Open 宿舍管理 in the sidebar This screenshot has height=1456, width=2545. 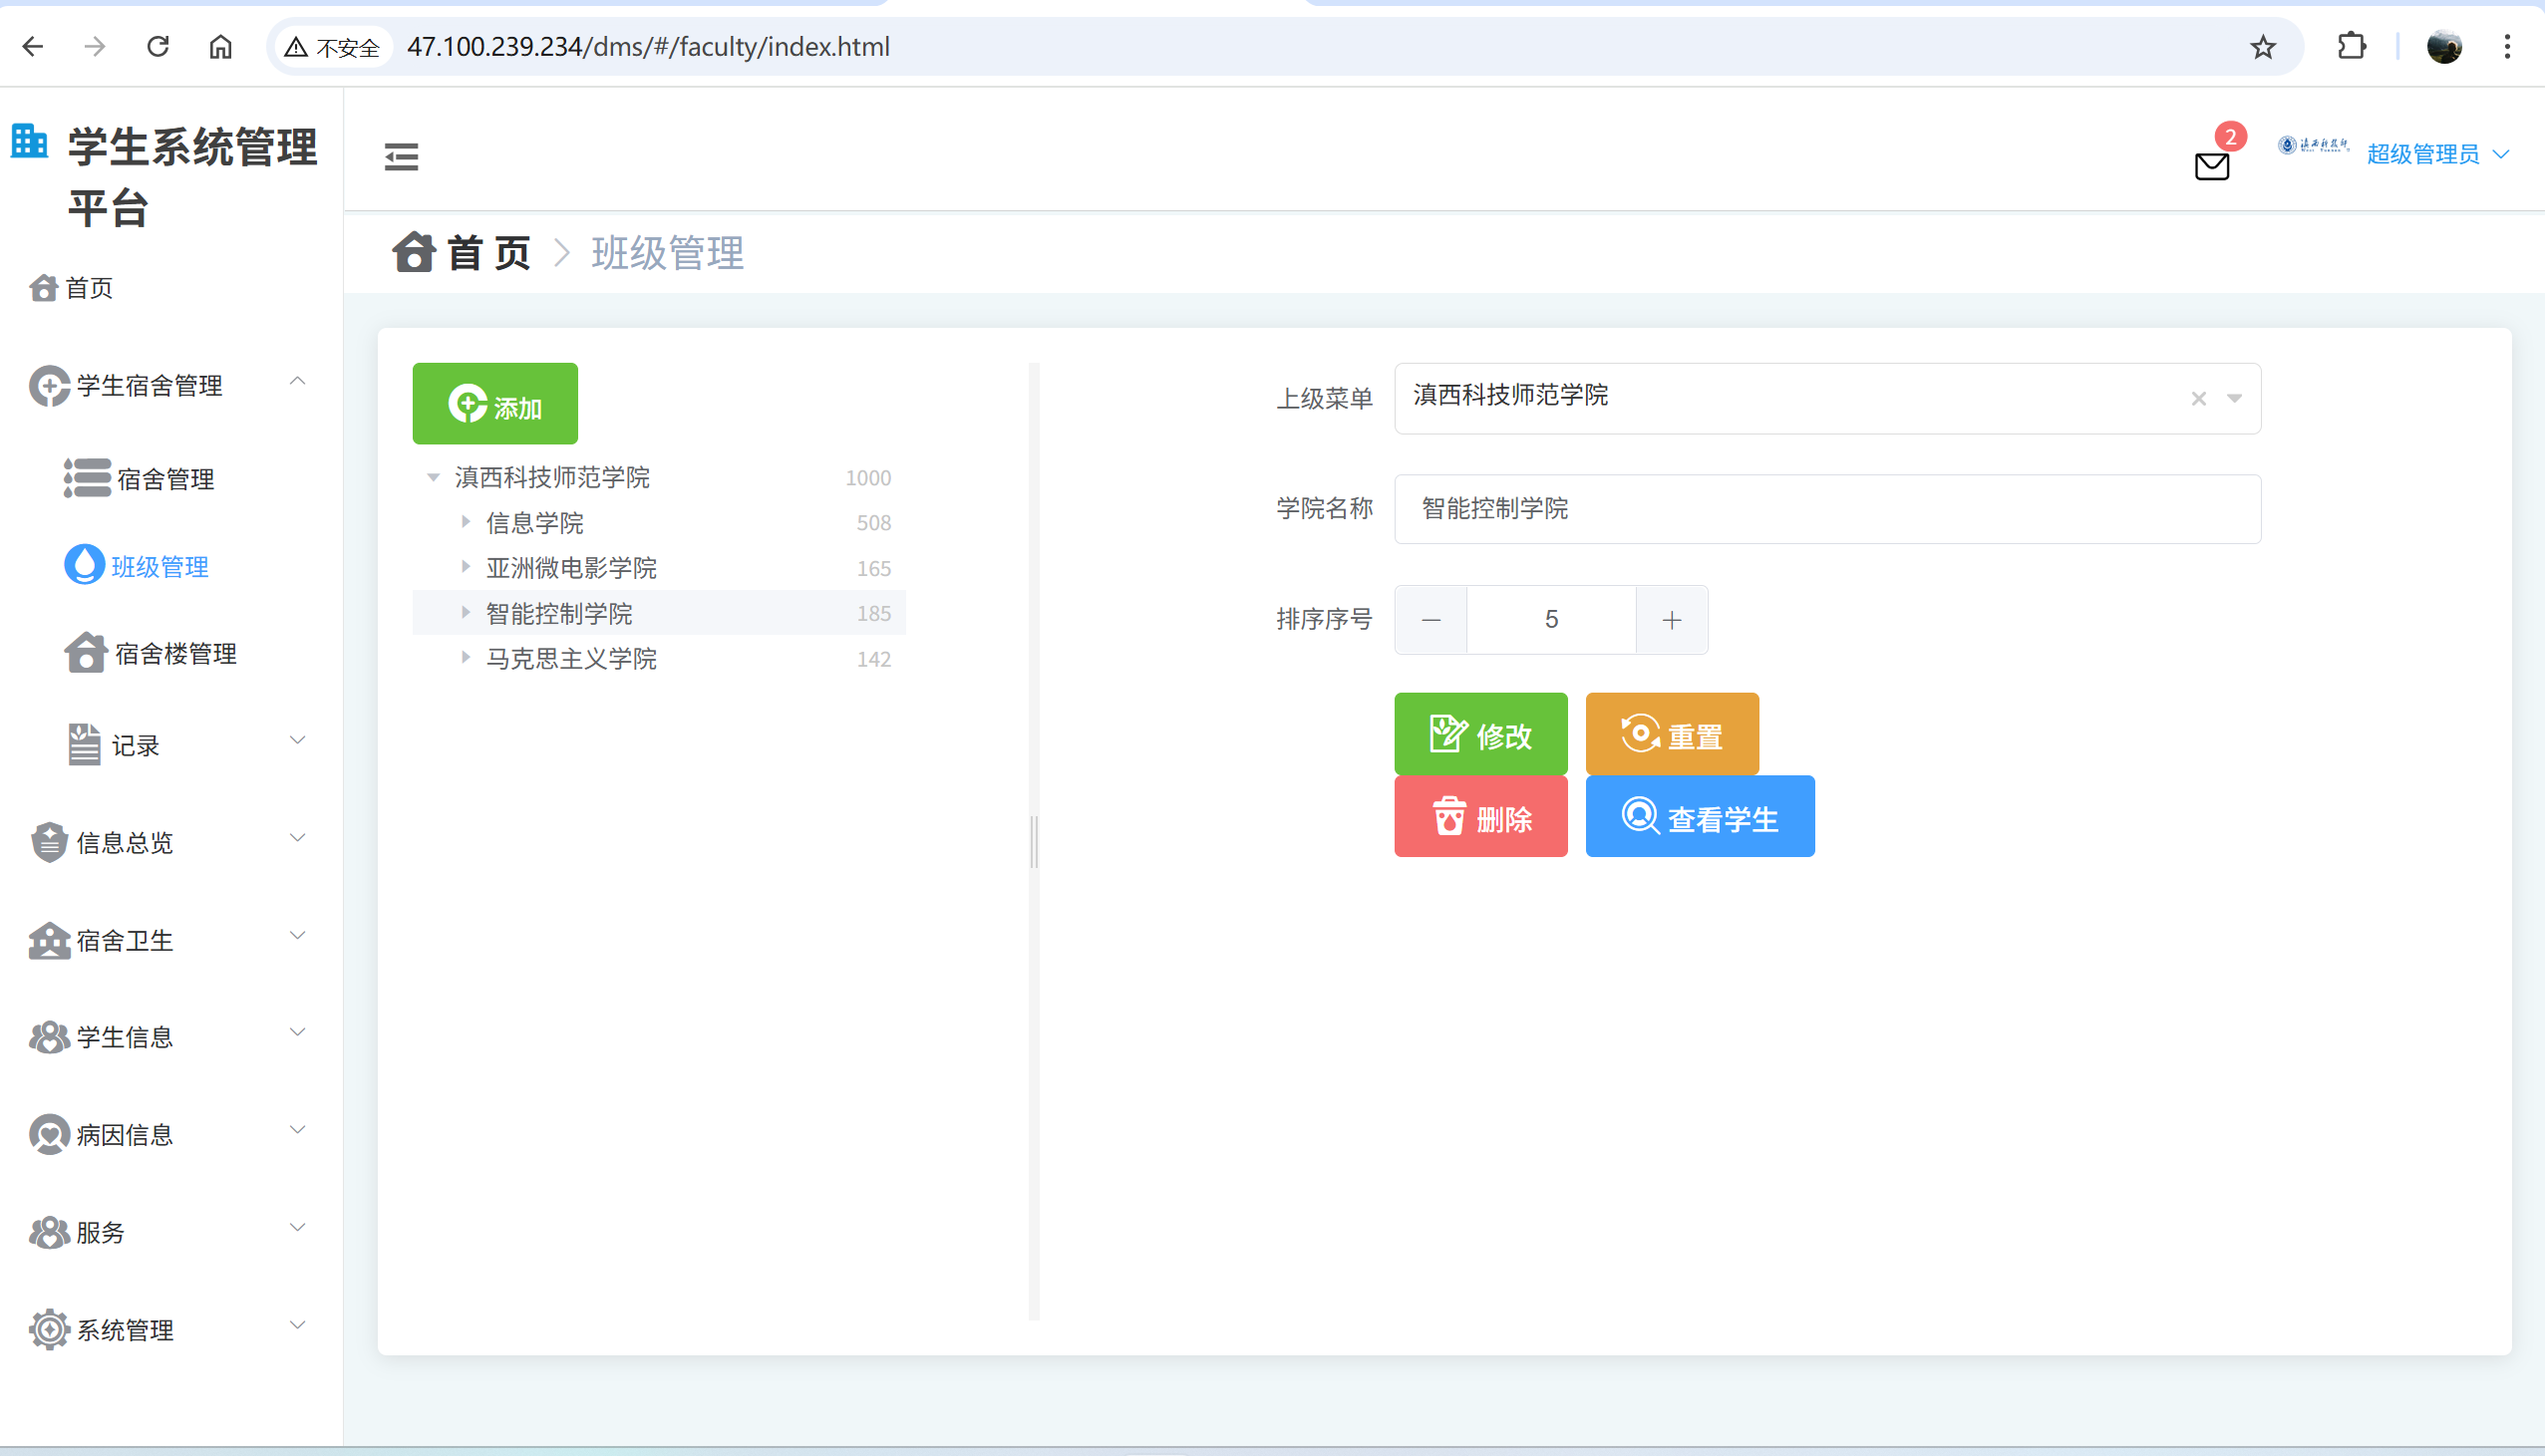(165, 479)
